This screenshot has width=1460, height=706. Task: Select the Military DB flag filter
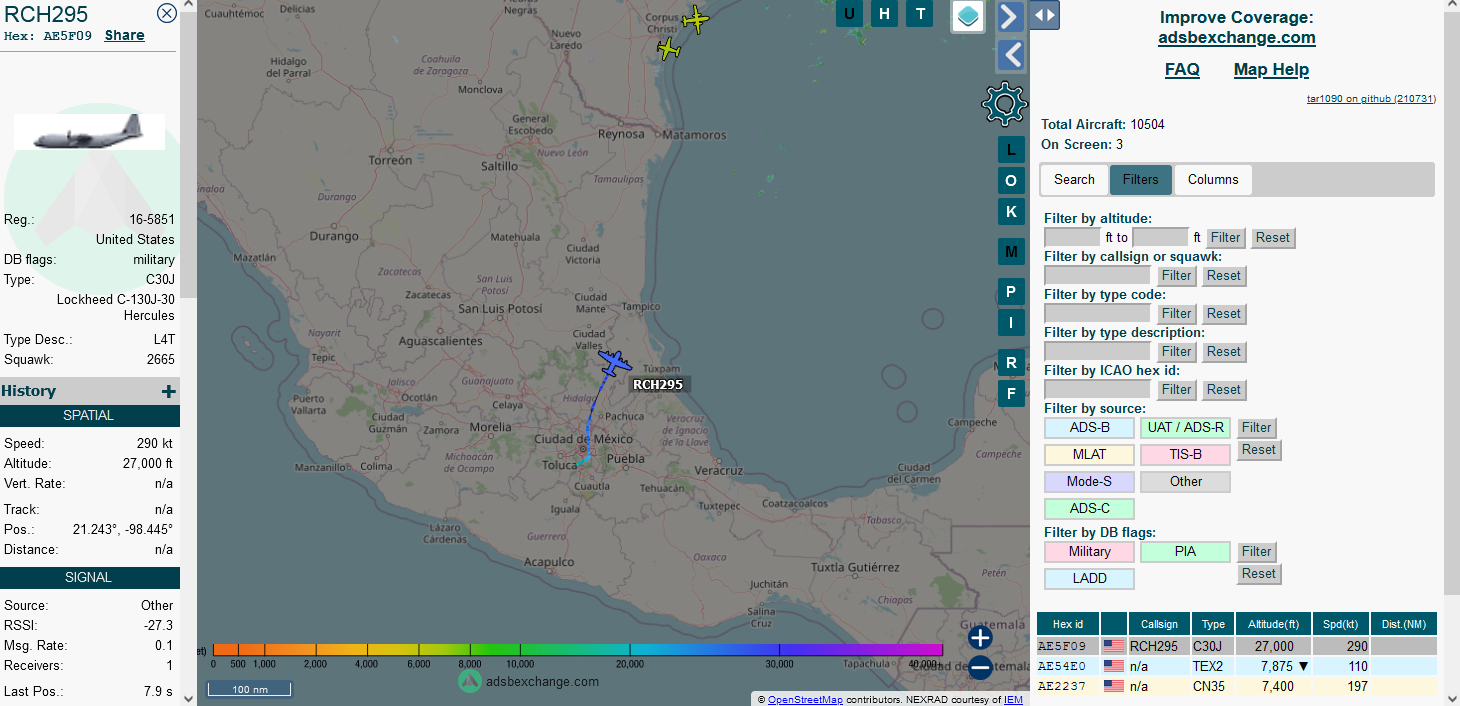[x=1089, y=552]
